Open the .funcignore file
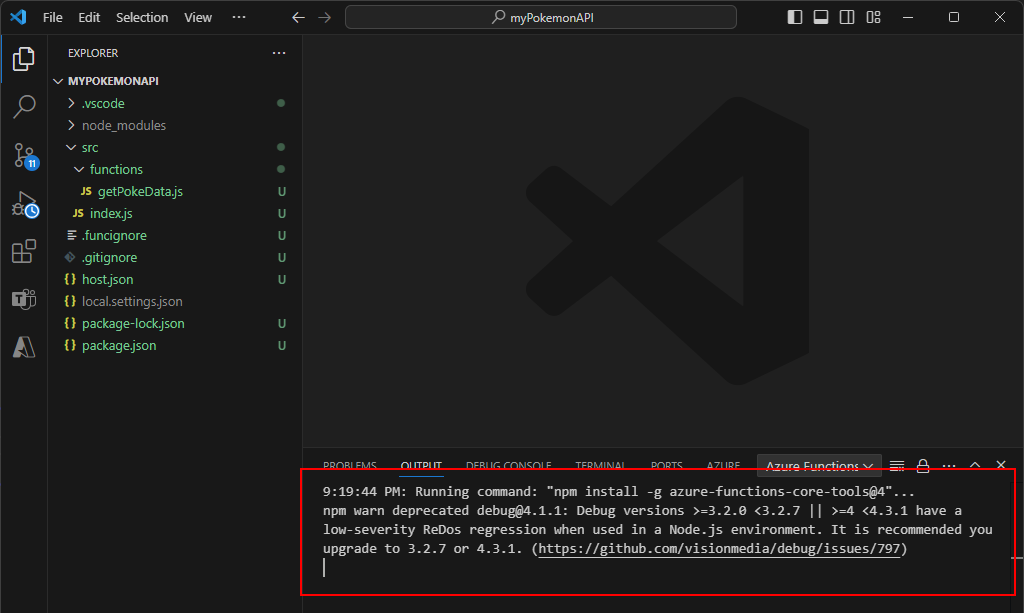This screenshot has height=613, width=1024. [x=176, y=236]
